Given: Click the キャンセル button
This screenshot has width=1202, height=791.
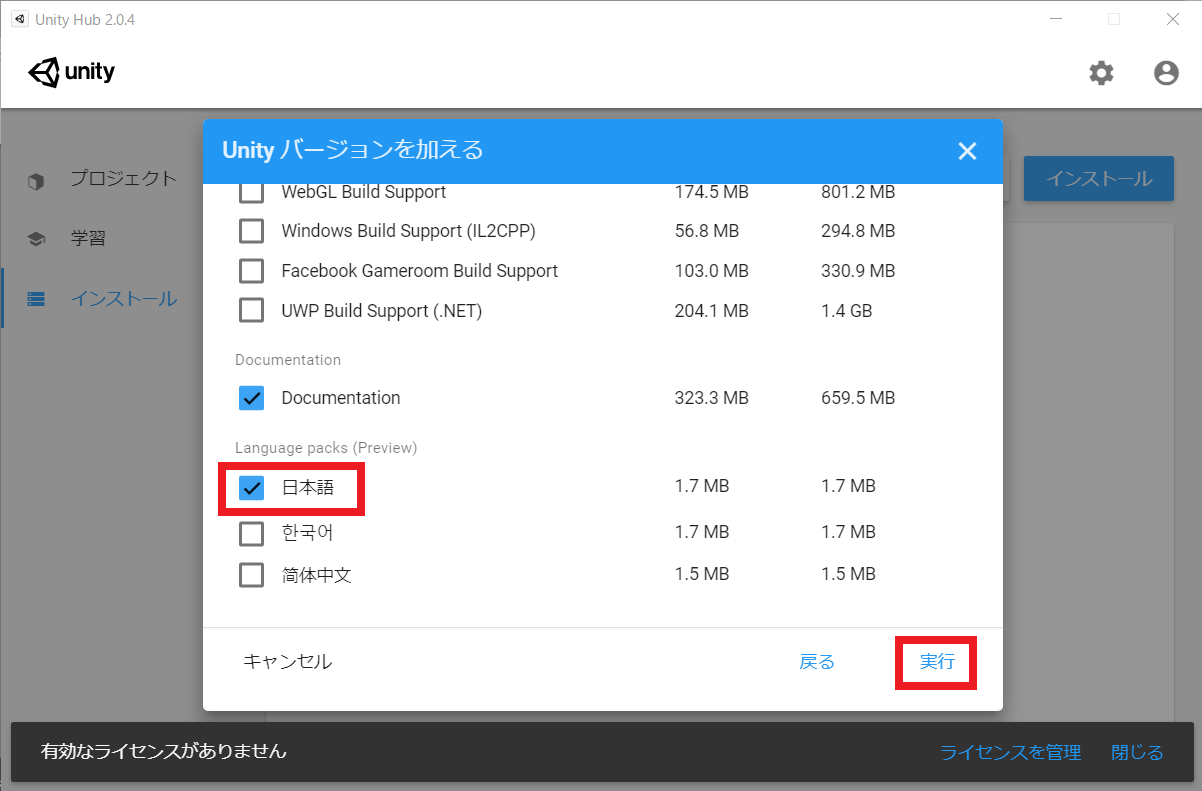Looking at the screenshot, I should click(288, 661).
